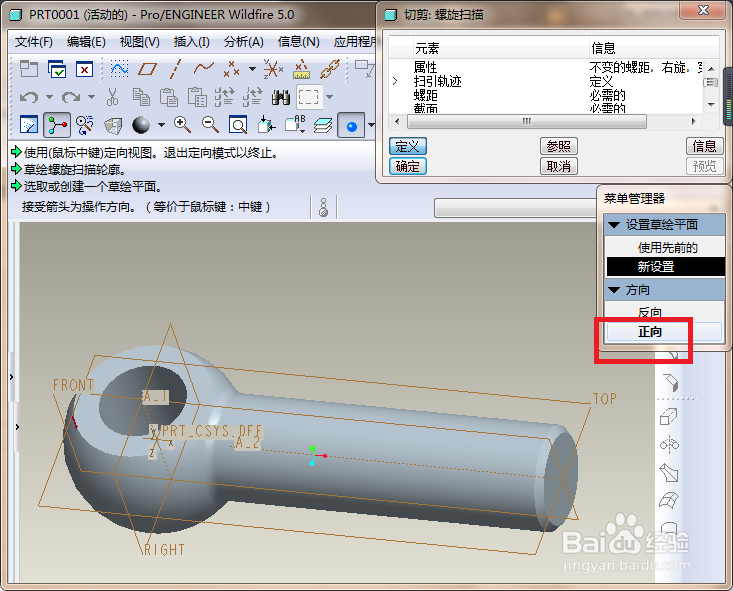This screenshot has width=733, height=591.
Task: Click the 确定 button in dialog
Action: [408, 166]
